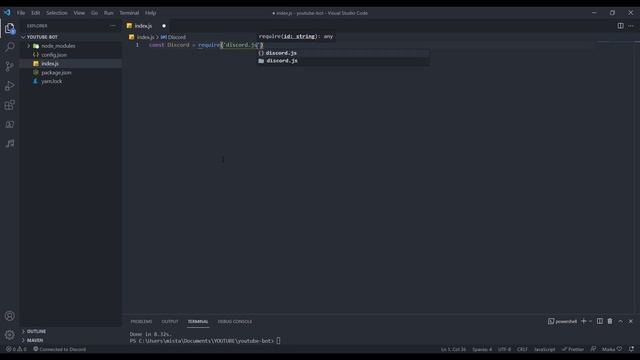Close the terminal panel
640x360 pixels.
(x=631, y=321)
